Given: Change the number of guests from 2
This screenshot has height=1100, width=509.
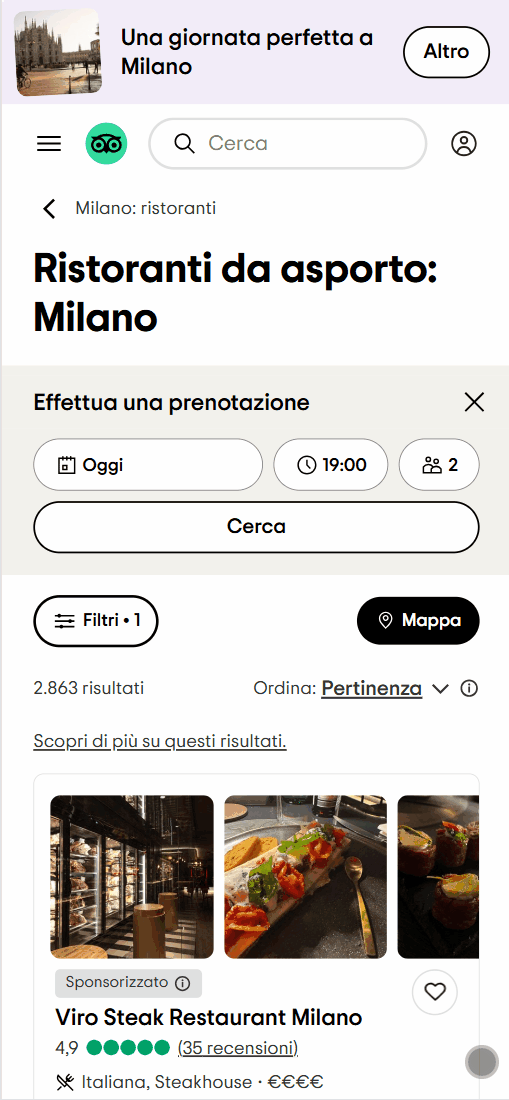Looking at the screenshot, I should tap(439, 464).
